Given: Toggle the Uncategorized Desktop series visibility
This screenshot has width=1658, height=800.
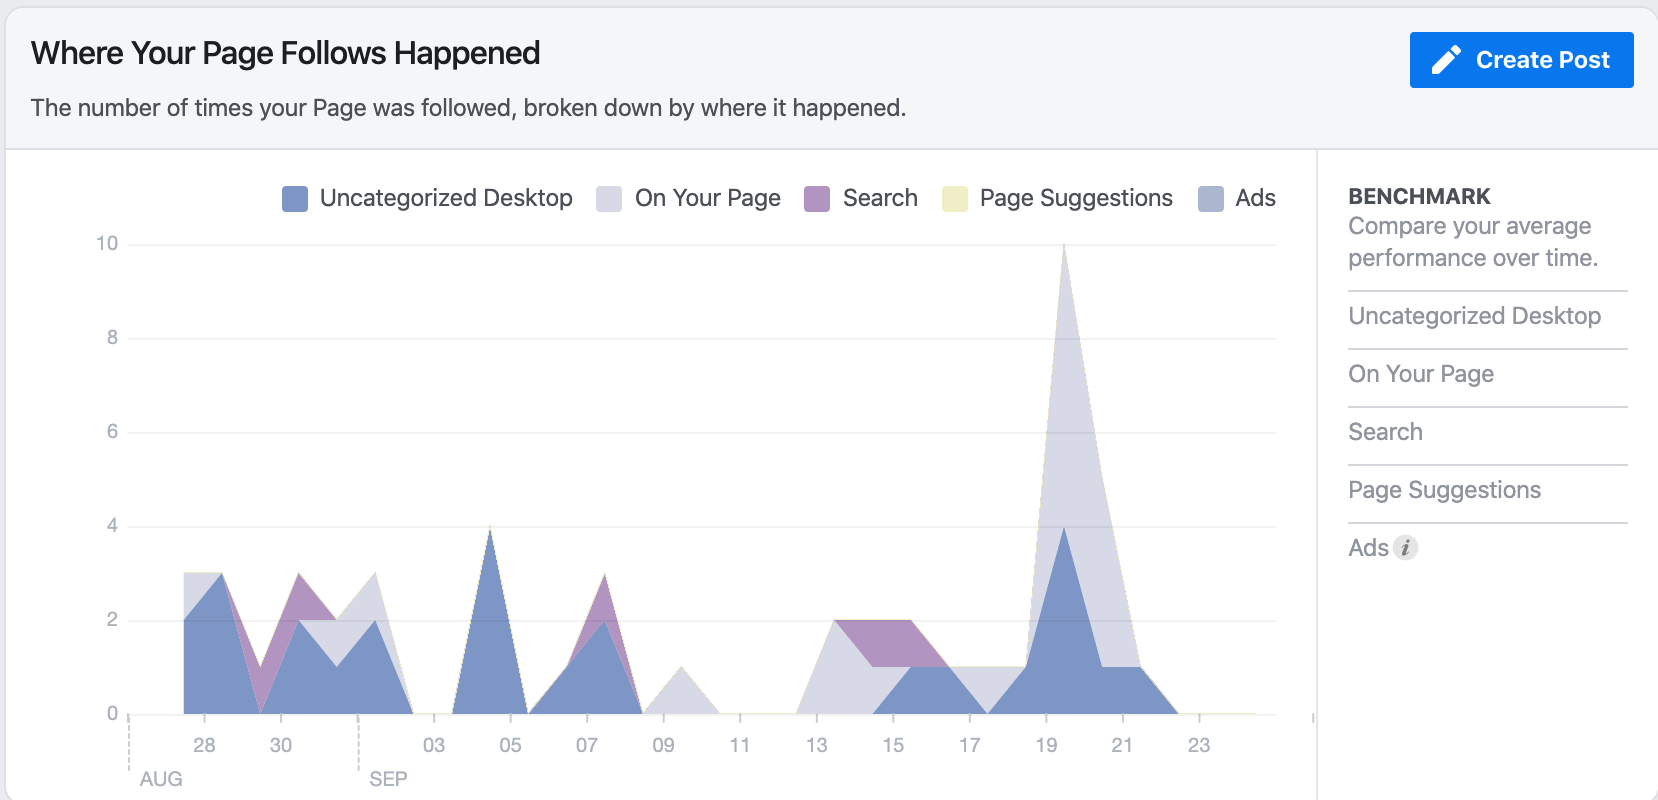Looking at the screenshot, I should pos(446,198).
